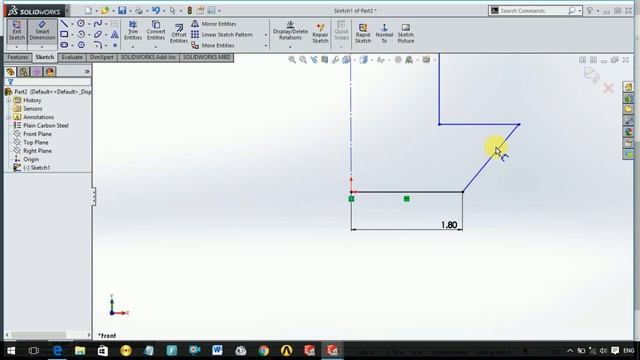The height and width of the screenshot is (360, 640).
Task: Click the 1.80 dimension value
Action: 449,225
